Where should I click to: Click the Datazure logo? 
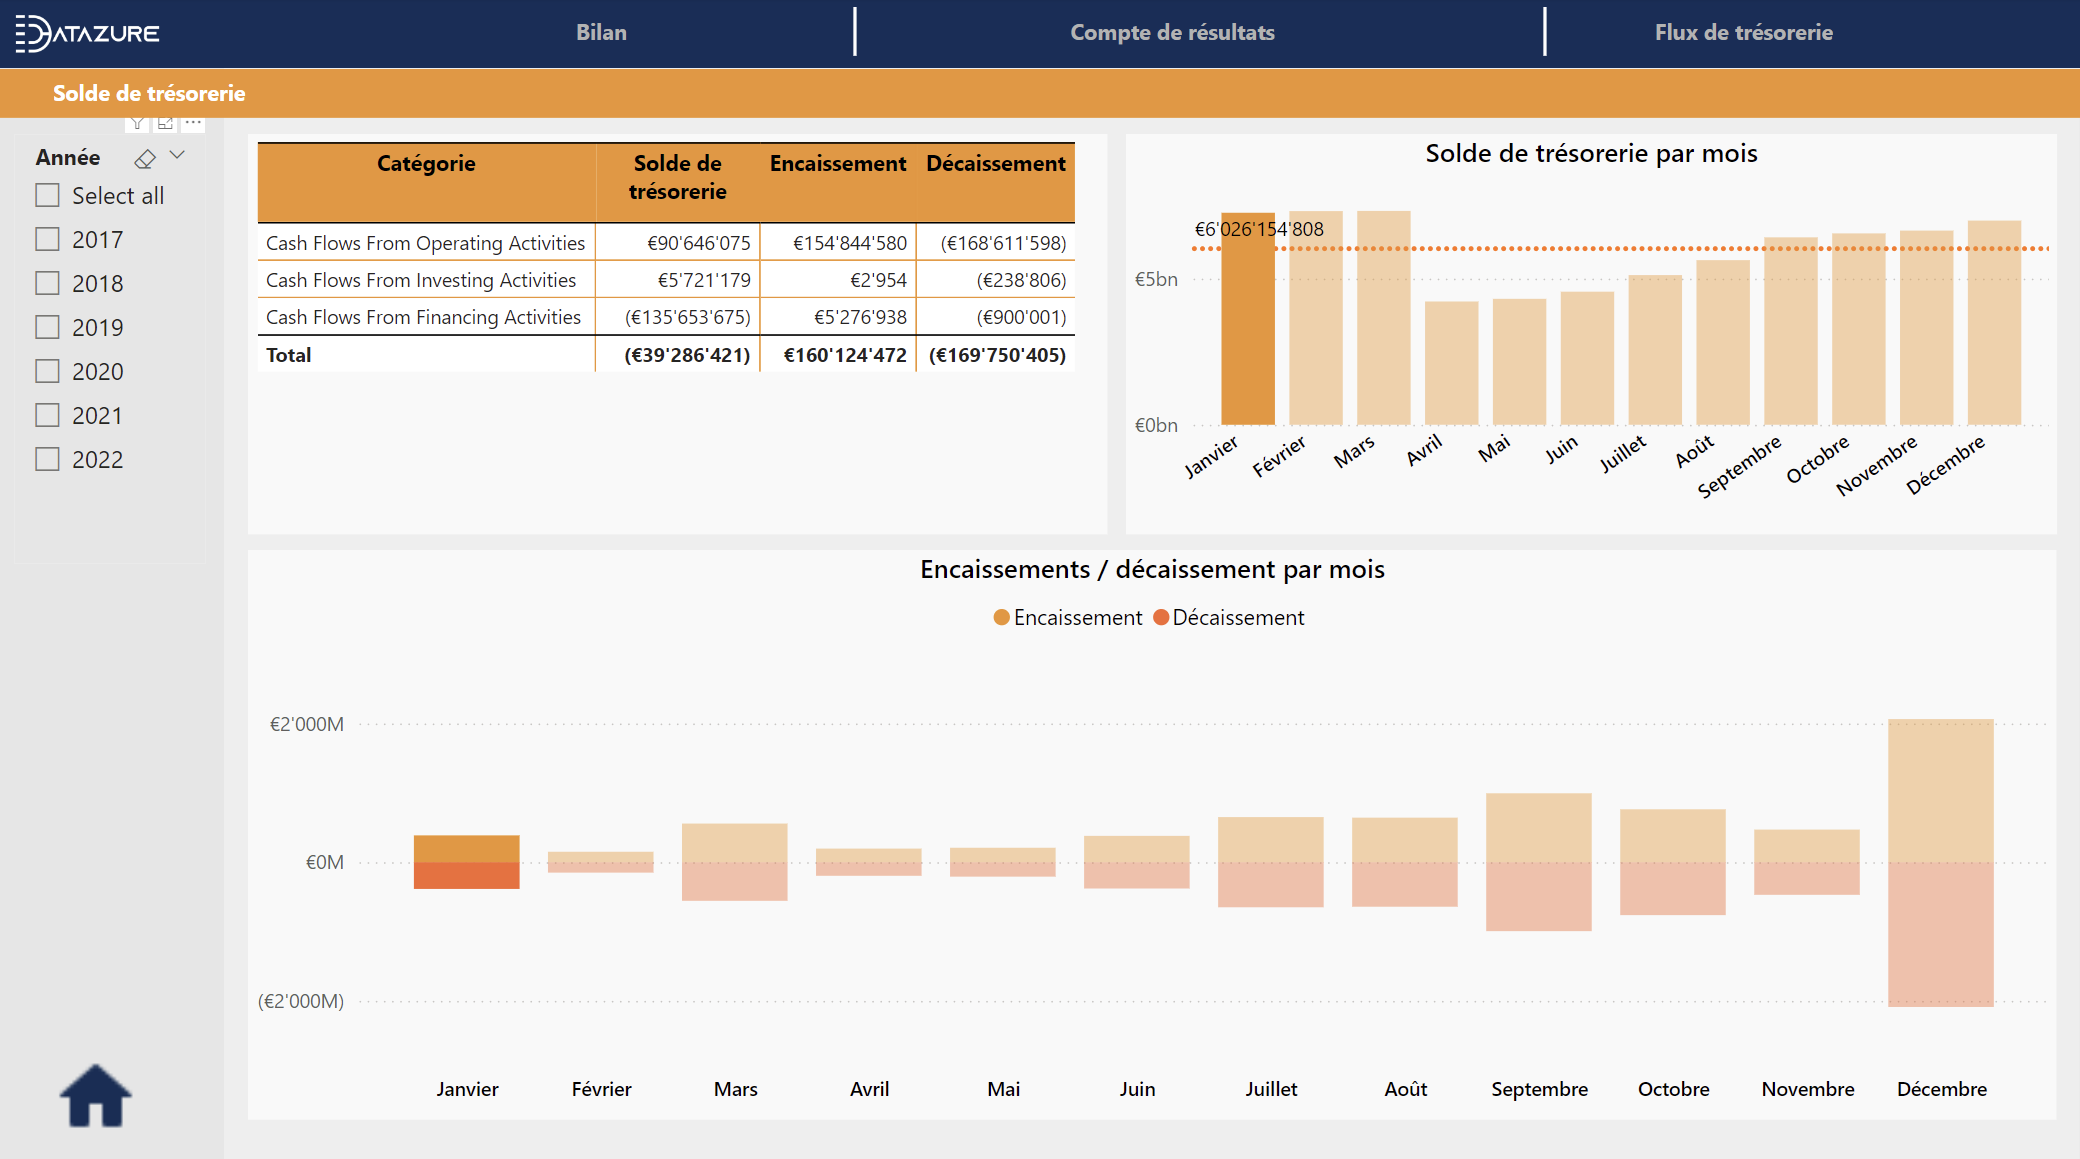(x=88, y=33)
